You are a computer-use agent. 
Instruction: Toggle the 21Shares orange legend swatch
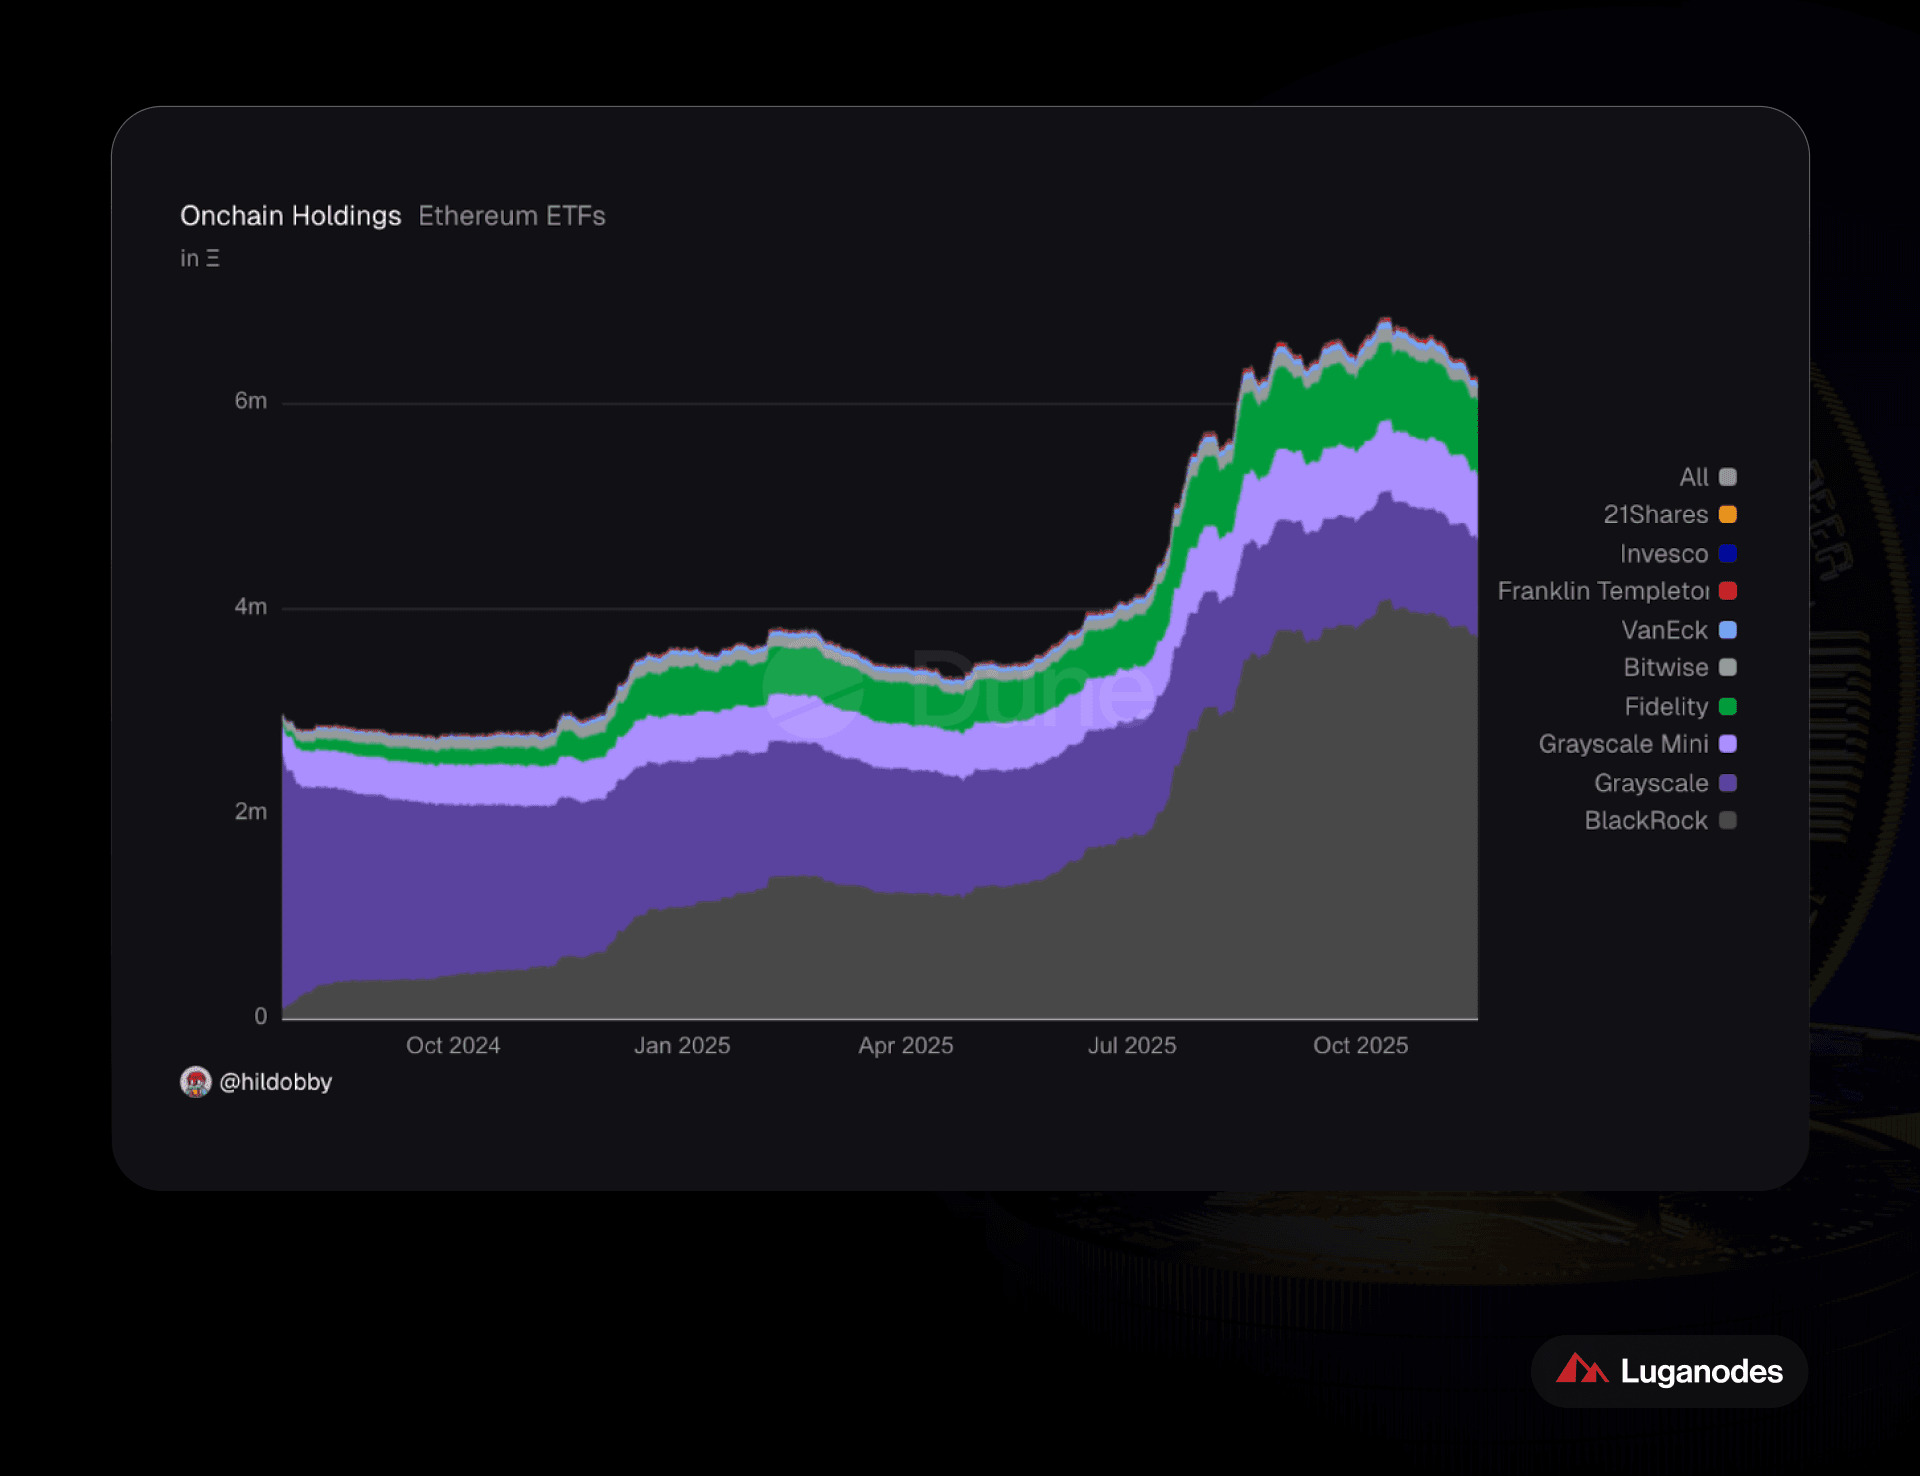1727,515
